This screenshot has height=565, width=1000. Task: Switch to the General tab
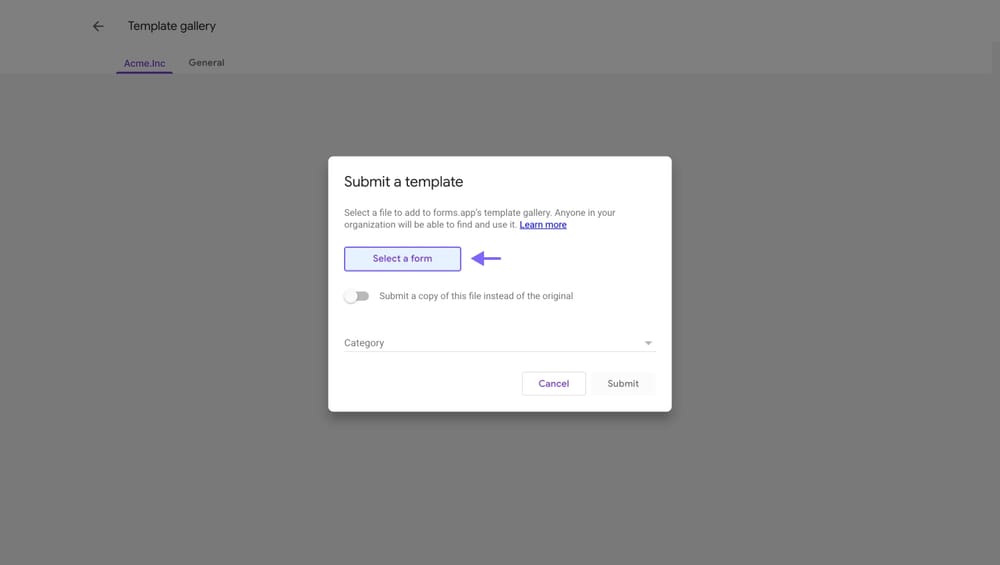[x=206, y=63]
